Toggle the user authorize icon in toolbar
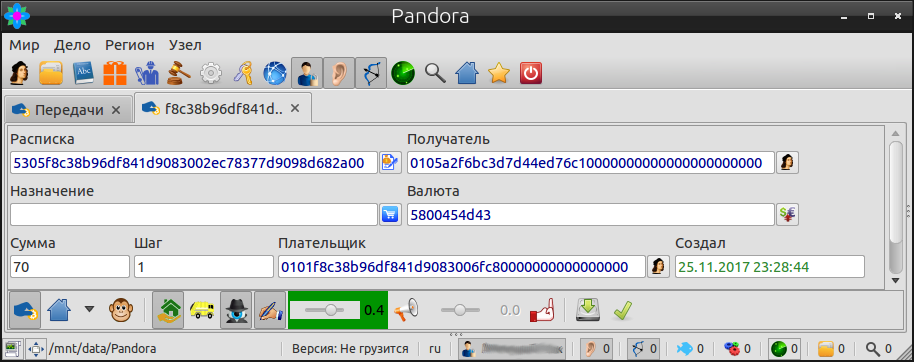This screenshot has height=362, width=914. click(x=307, y=73)
